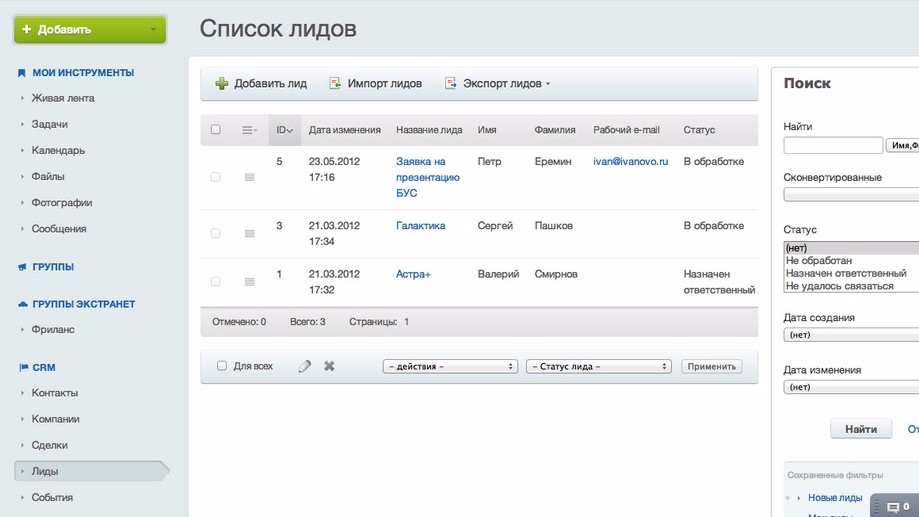Image resolution: width=919 pixels, height=517 pixels.
Task: Click the cloud icon beside ГРУППЫ ЭКСТРАНЕТ
Action: [22, 304]
